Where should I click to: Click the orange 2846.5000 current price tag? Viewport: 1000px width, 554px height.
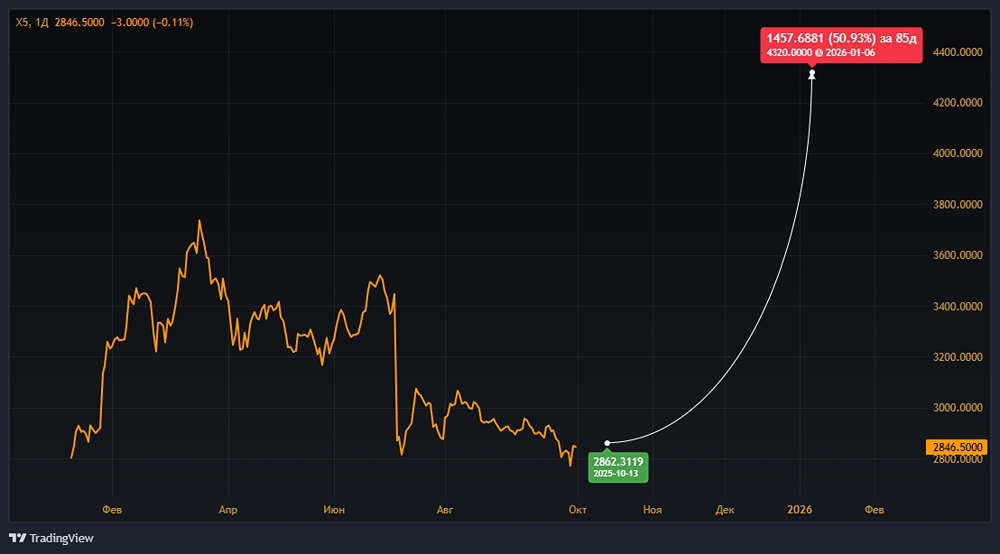[956, 448]
